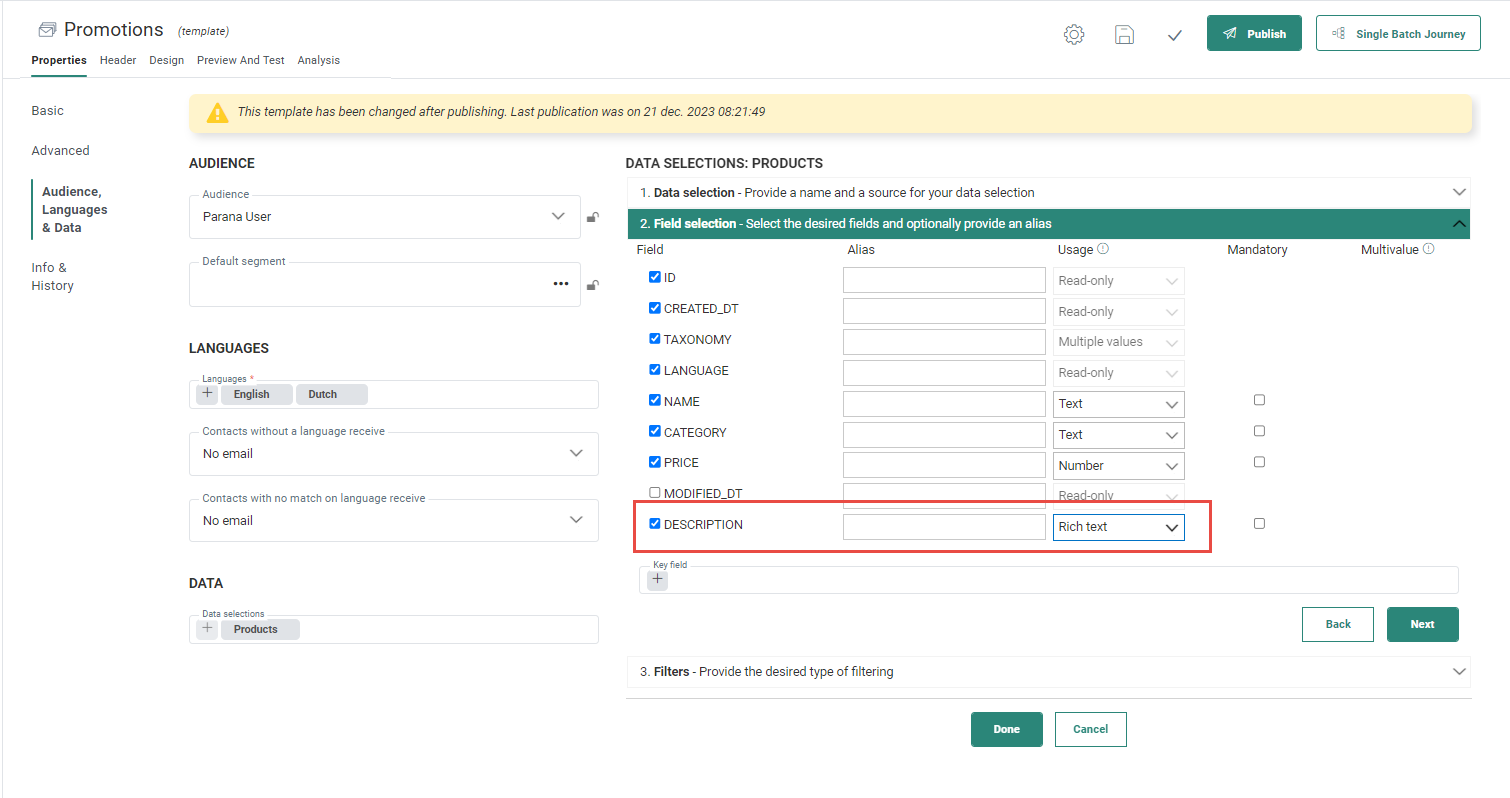Click the validate checkmark icon
Viewport: 1510px width, 798px height.
pyautogui.click(x=1175, y=35)
